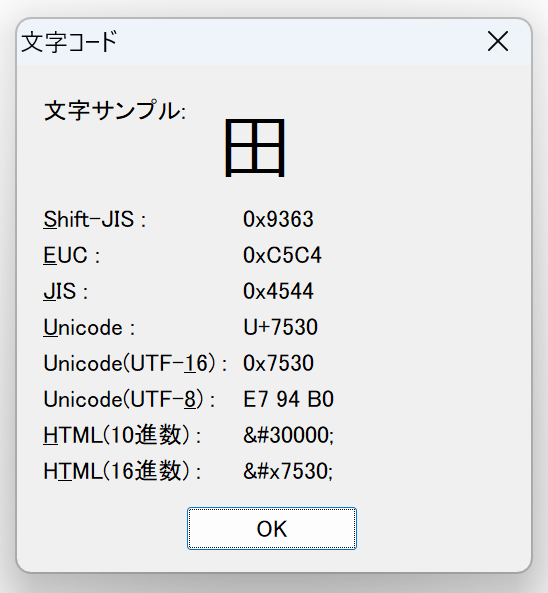Screen dimensions: 548x593
Task: Select the &#x7530; entity value
Action: coord(288,471)
